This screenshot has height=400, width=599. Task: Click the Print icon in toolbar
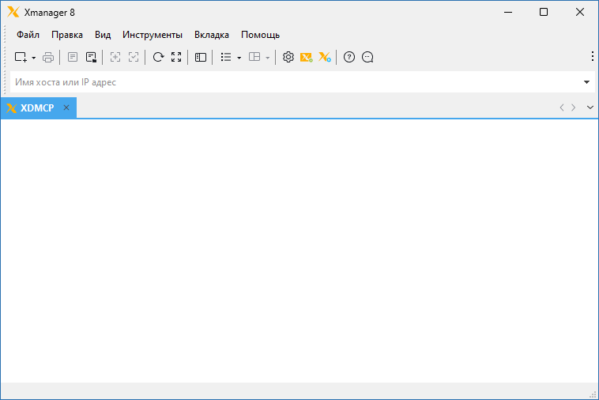(x=48, y=57)
